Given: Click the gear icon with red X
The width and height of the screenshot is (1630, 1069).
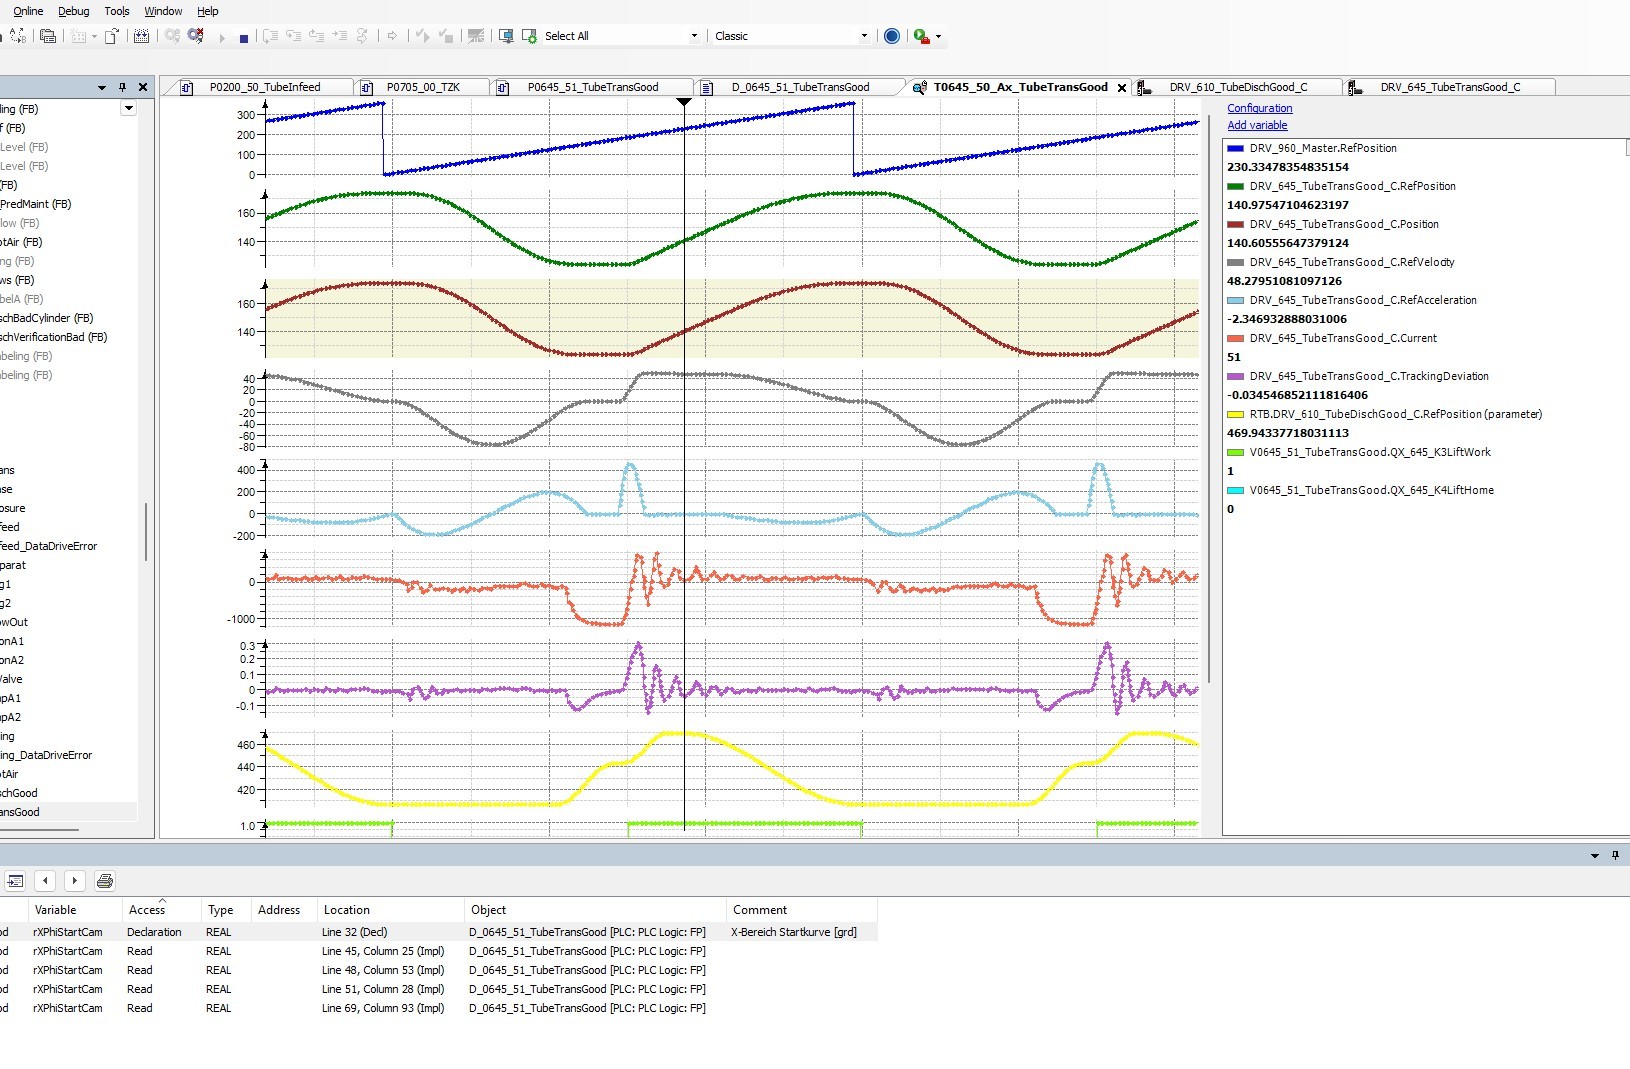Looking at the screenshot, I should pos(196,36).
